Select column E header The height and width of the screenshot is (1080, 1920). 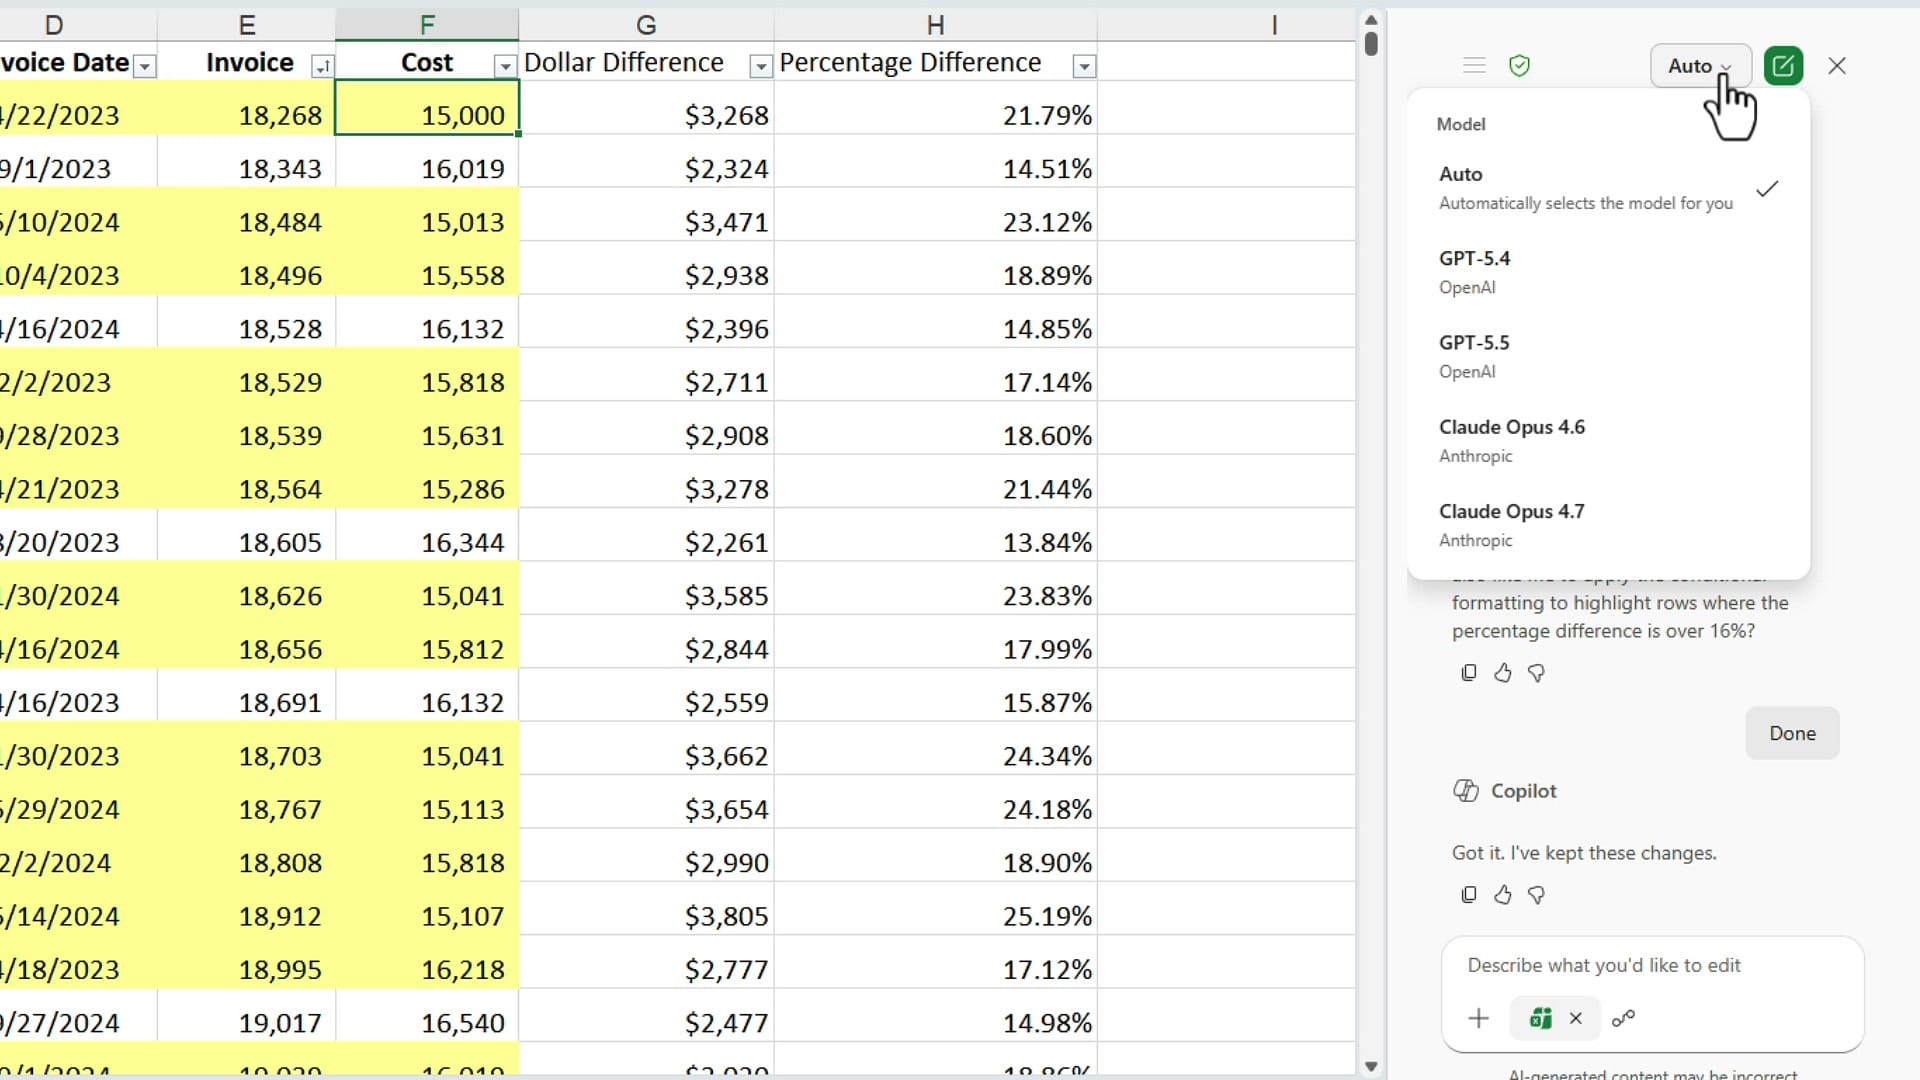click(x=247, y=25)
